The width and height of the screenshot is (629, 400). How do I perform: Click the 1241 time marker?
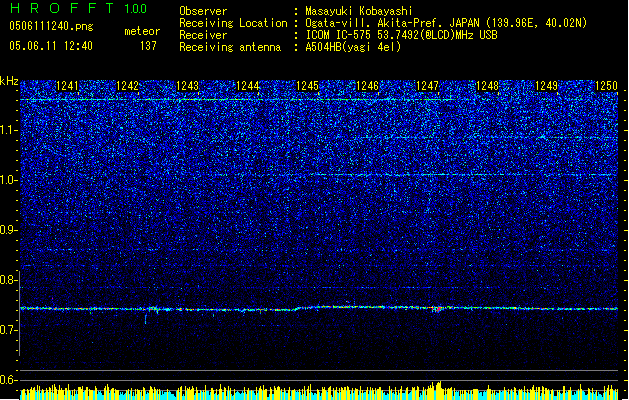pyautogui.click(x=67, y=85)
